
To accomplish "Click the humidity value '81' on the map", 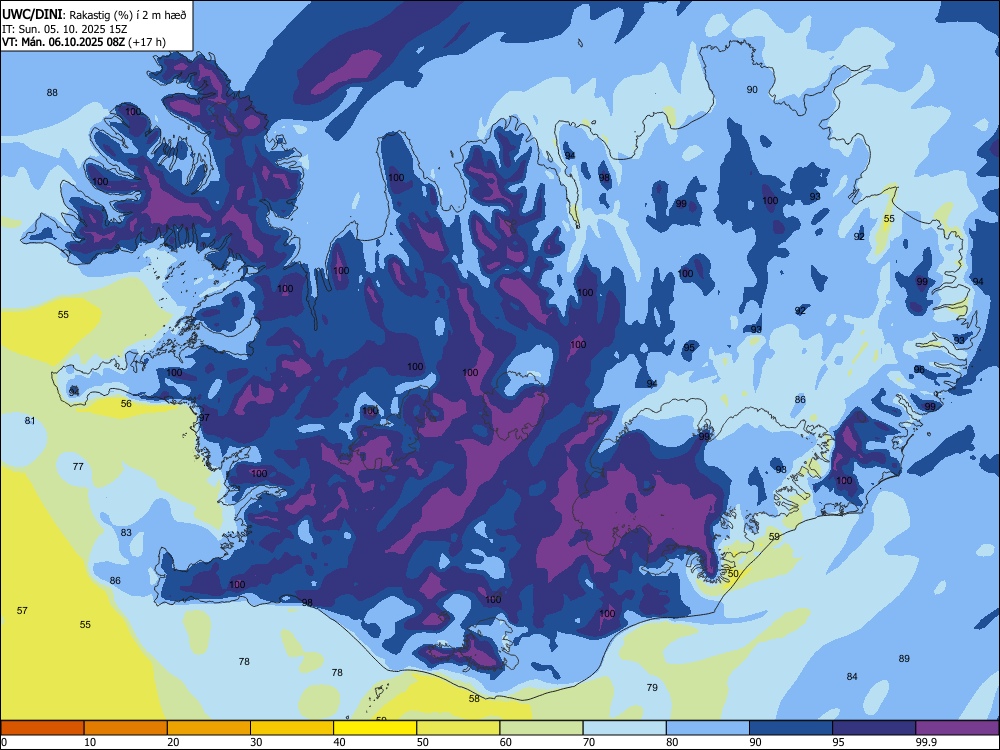I will (x=30, y=420).
